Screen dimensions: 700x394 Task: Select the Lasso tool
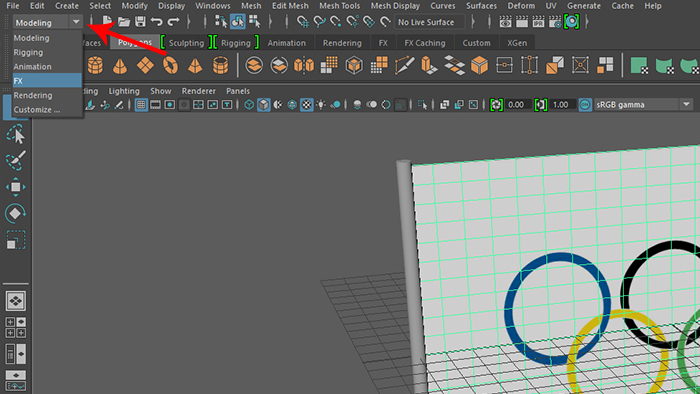tap(16, 134)
